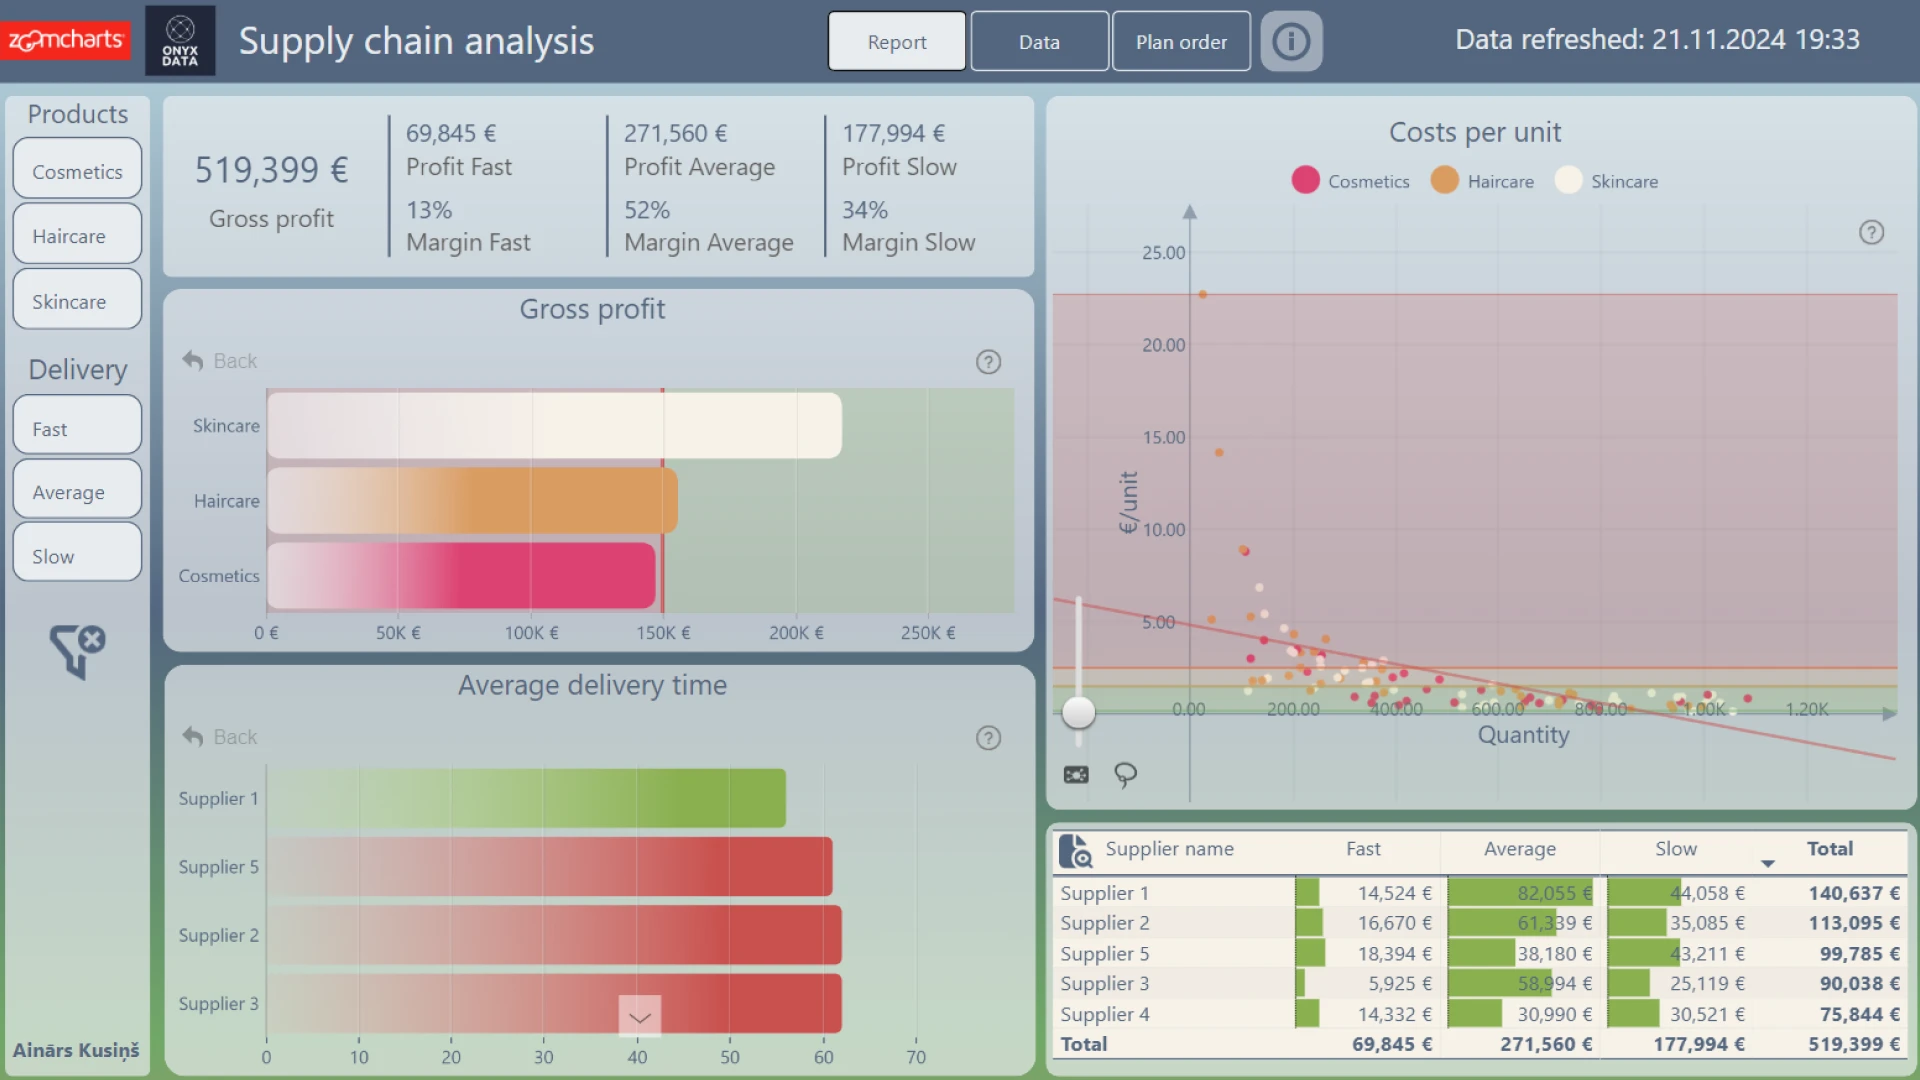Viewport: 1920px width, 1080px height.
Task: Click the ZoomCharts logo
Action: click(x=66, y=40)
